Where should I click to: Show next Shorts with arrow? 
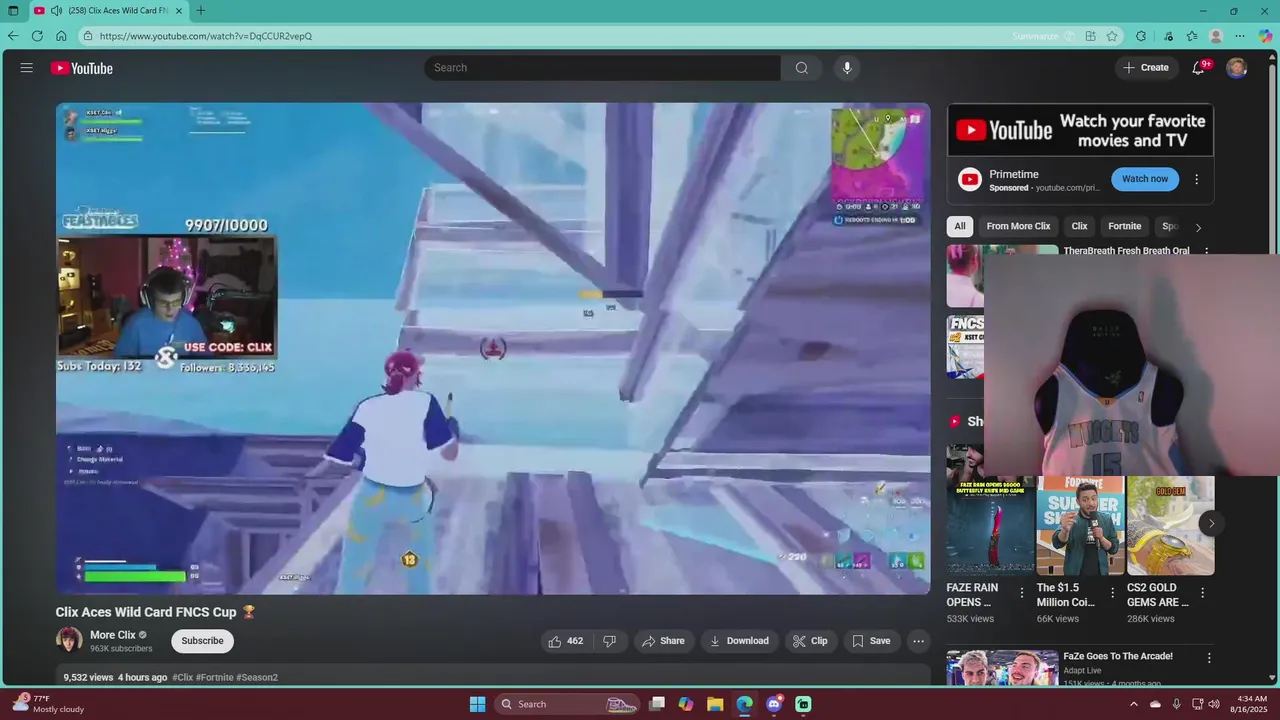pyautogui.click(x=1211, y=523)
